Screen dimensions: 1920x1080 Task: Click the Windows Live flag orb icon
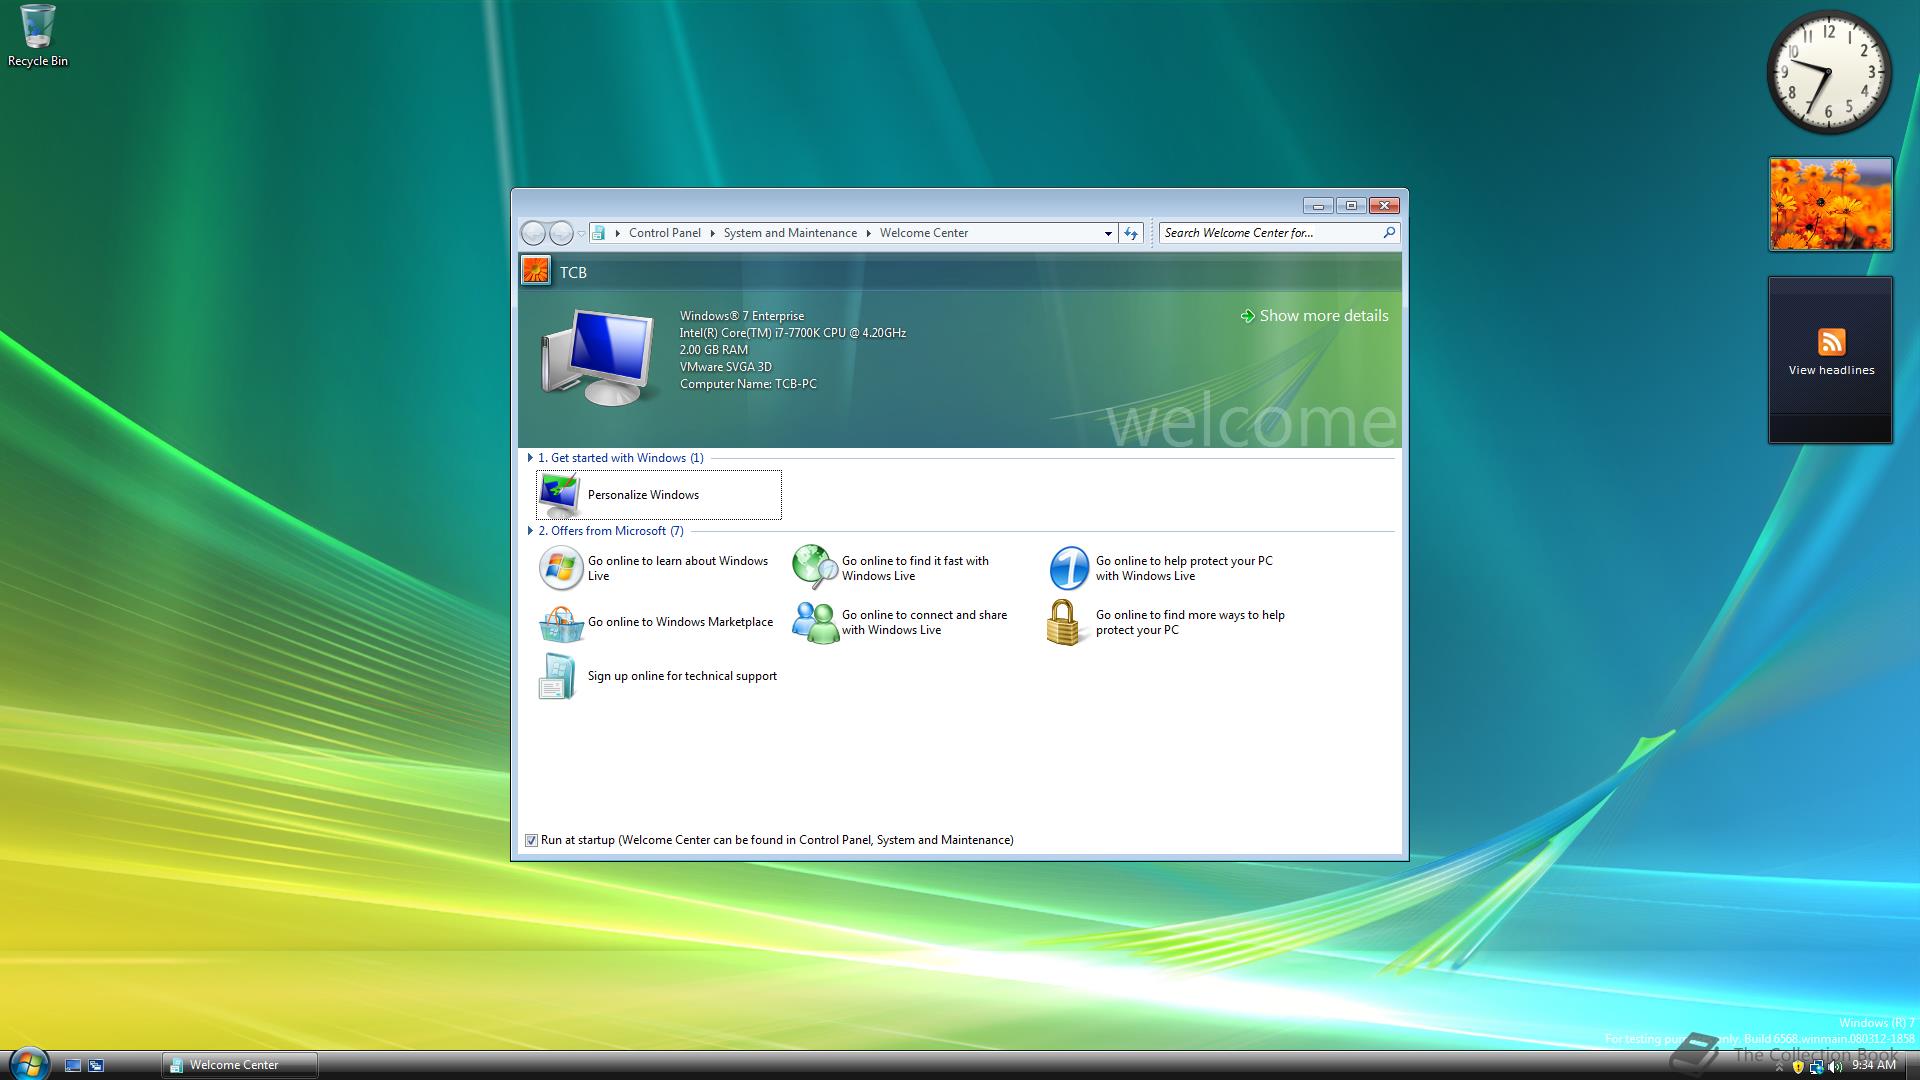pyautogui.click(x=560, y=568)
